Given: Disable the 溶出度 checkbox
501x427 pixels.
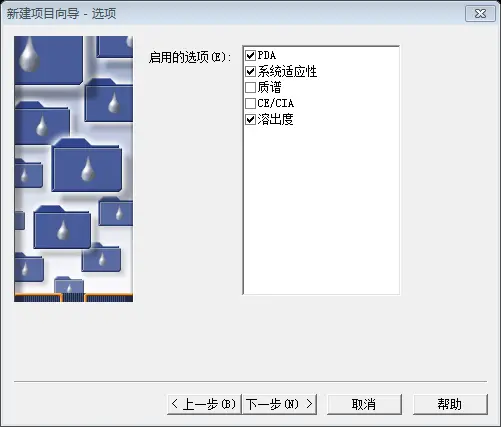Looking at the screenshot, I should pos(250,119).
